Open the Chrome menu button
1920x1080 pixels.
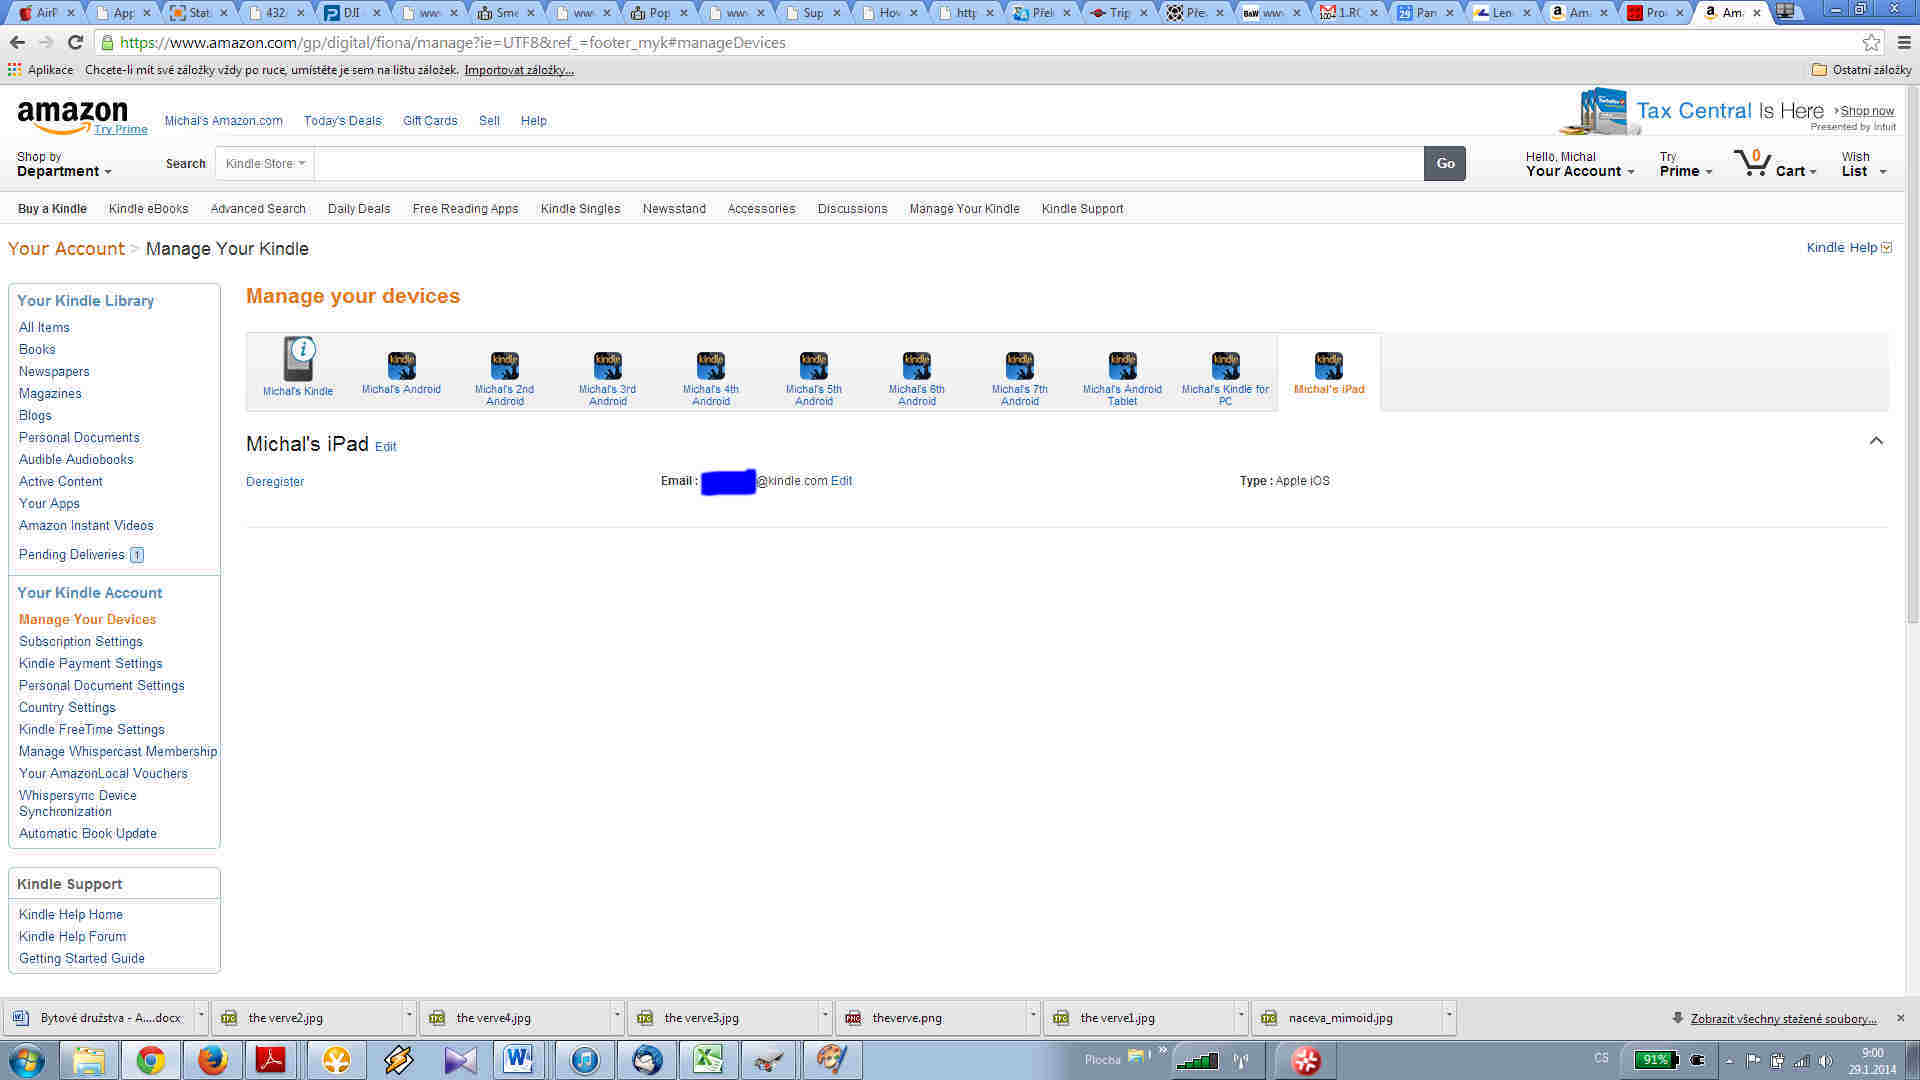pos(1904,42)
